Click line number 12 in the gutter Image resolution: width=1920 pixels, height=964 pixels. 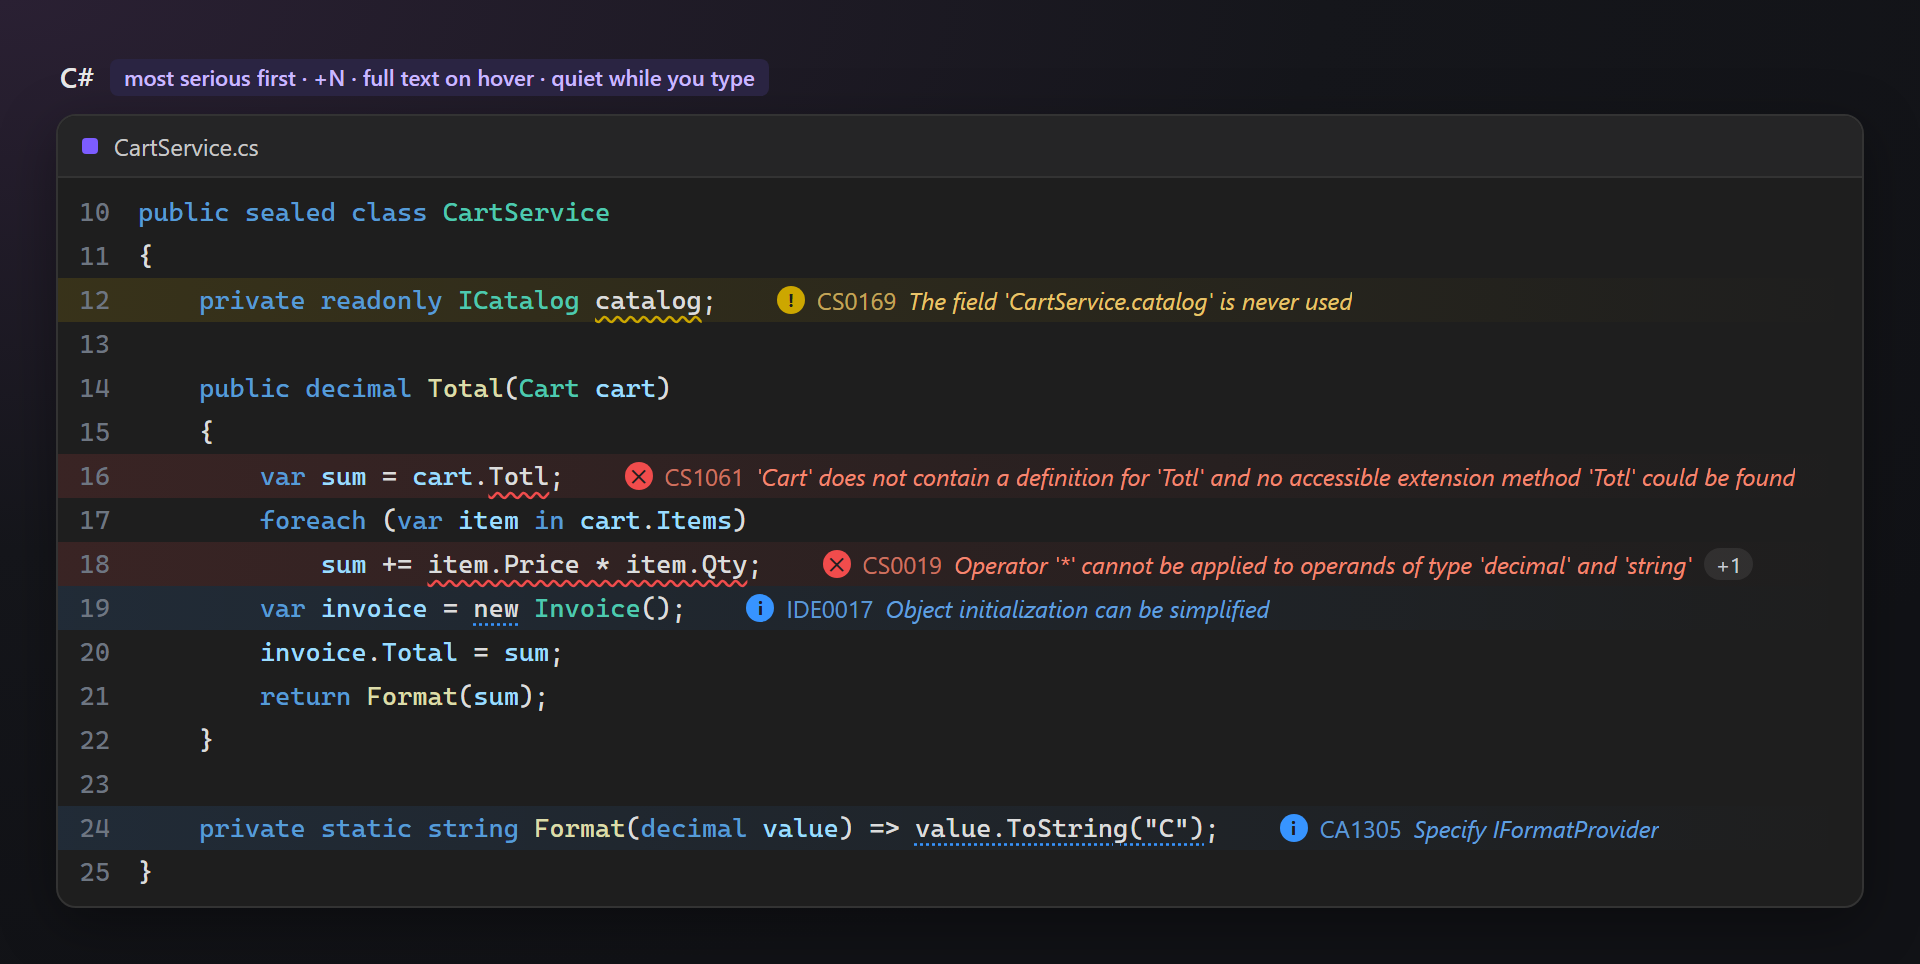point(94,300)
